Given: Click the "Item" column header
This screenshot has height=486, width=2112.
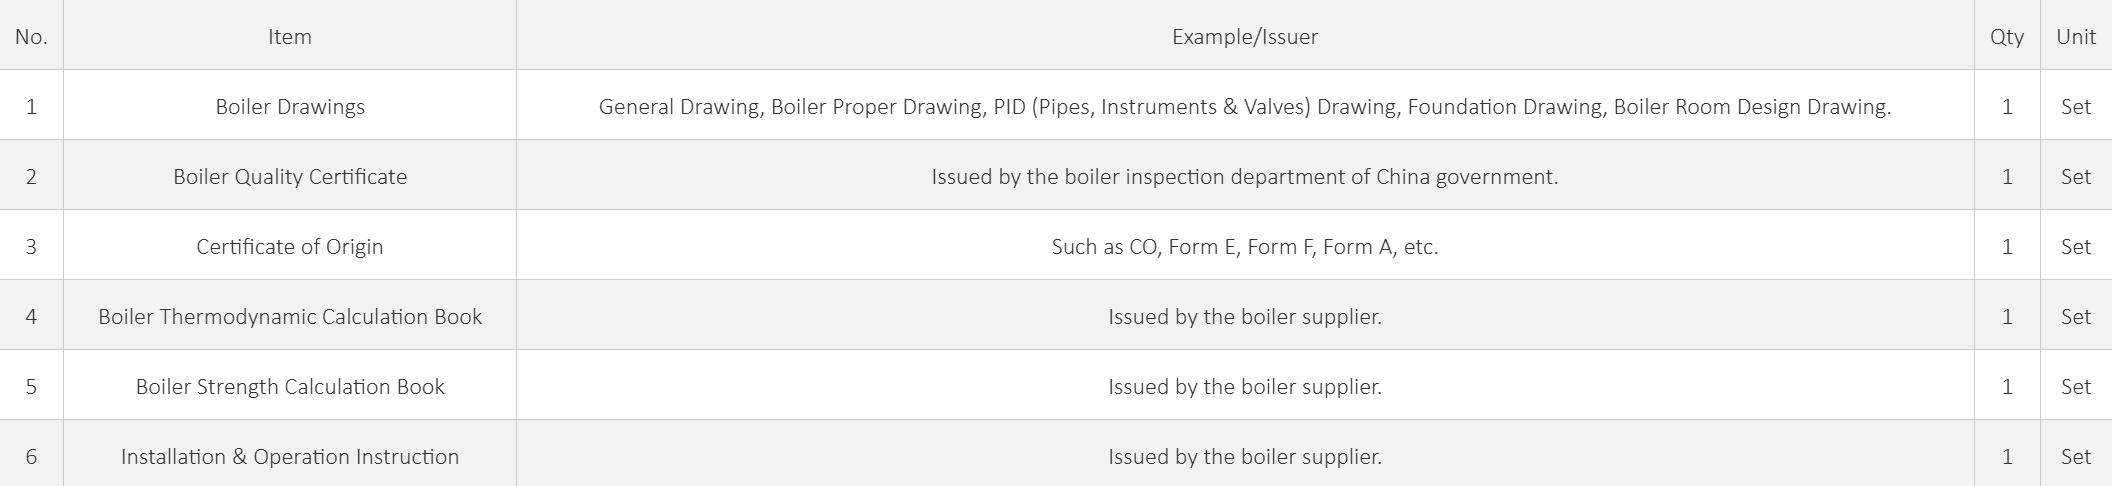Looking at the screenshot, I should [x=290, y=37].
